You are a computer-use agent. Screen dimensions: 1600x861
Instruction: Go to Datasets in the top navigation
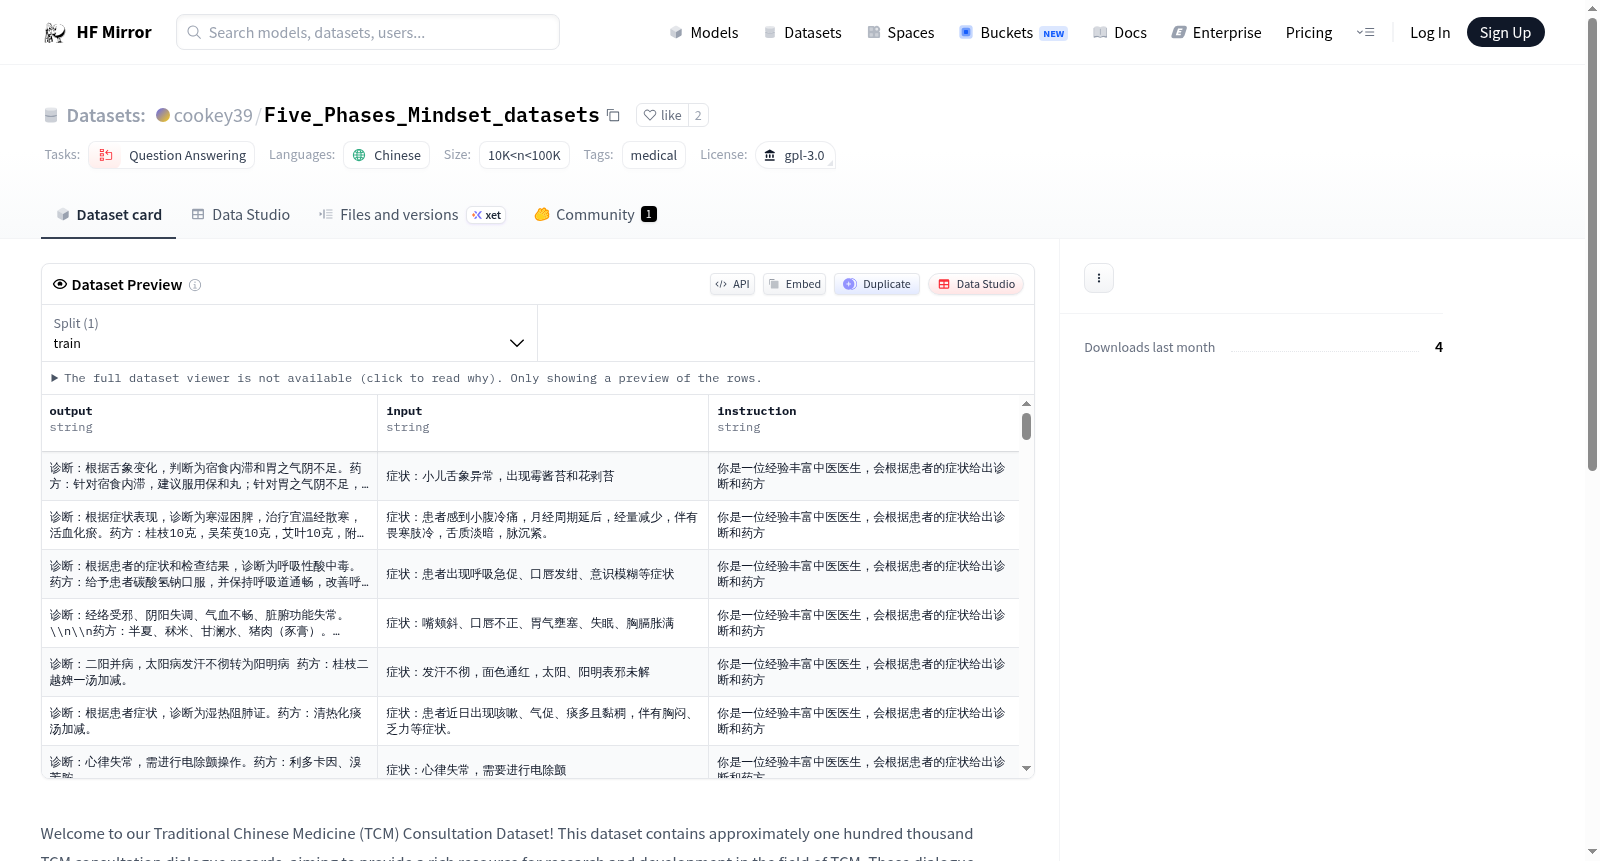(x=803, y=32)
